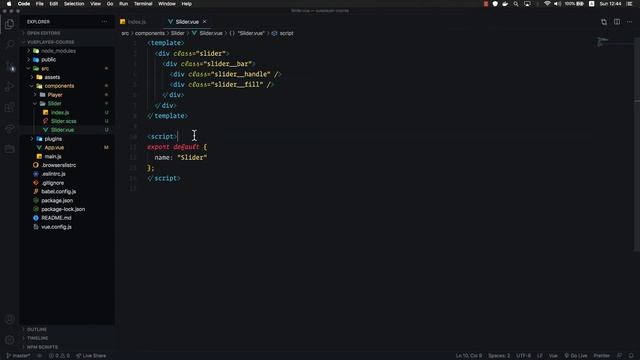Screen dimensions: 640x360
Task: Click Go Live in status bar
Action: (x=576, y=356)
